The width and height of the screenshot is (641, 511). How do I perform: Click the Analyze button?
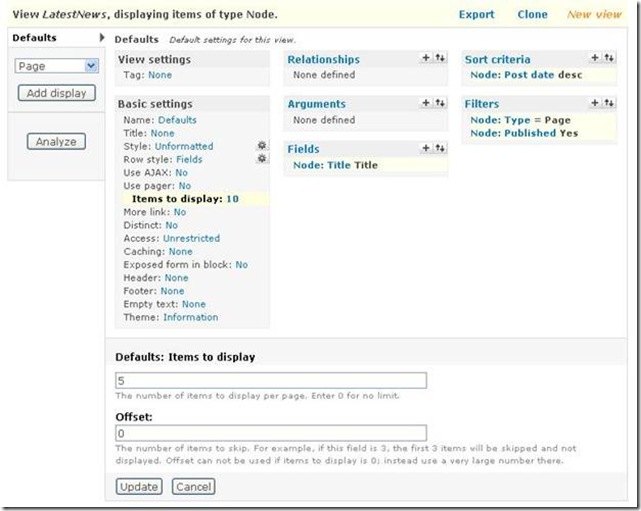click(56, 142)
